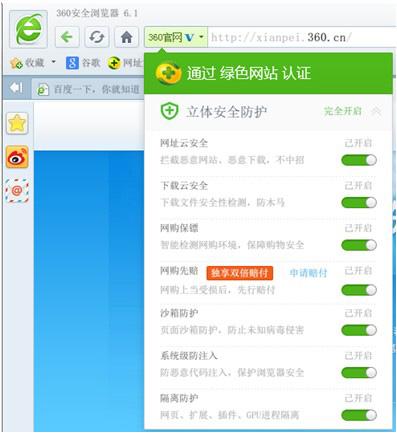
Task: Collapse the sidebar with the arrow button
Action: tap(16, 88)
